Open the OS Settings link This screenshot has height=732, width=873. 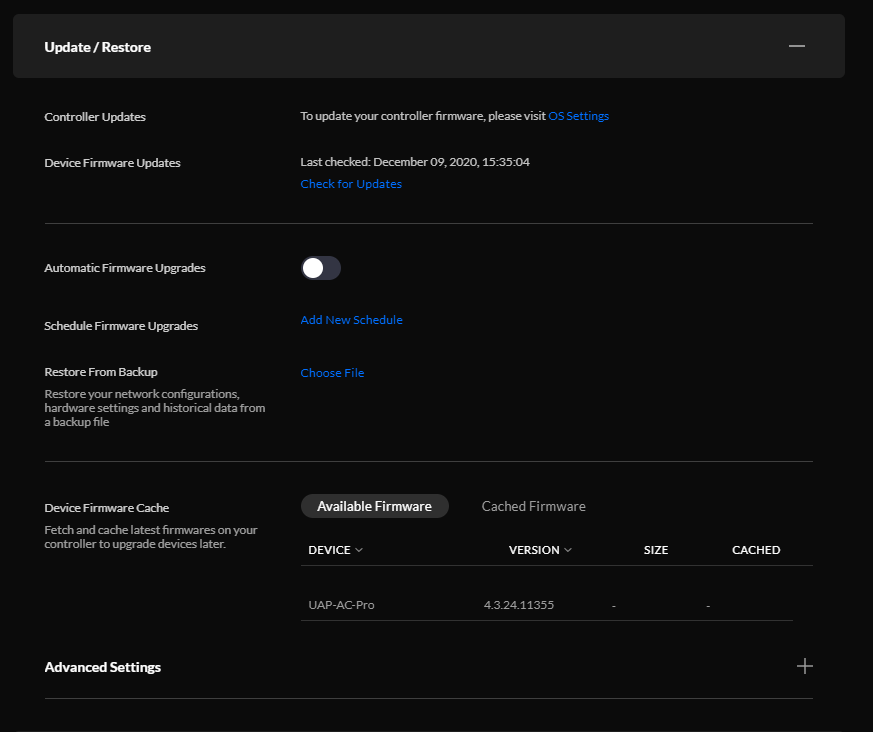click(x=578, y=116)
